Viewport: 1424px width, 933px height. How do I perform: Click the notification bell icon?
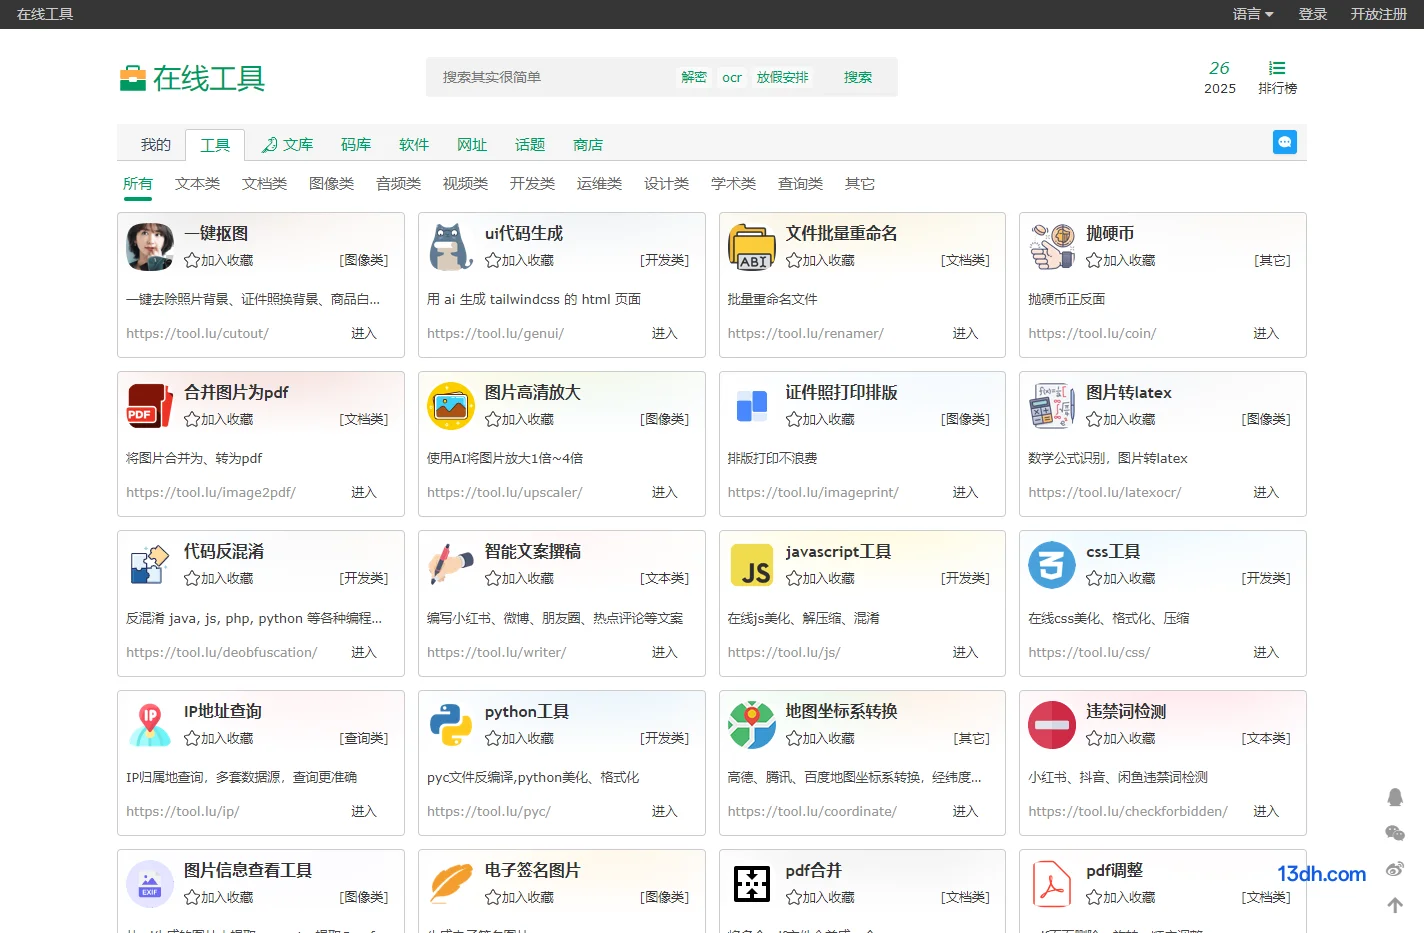tap(1395, 797)
